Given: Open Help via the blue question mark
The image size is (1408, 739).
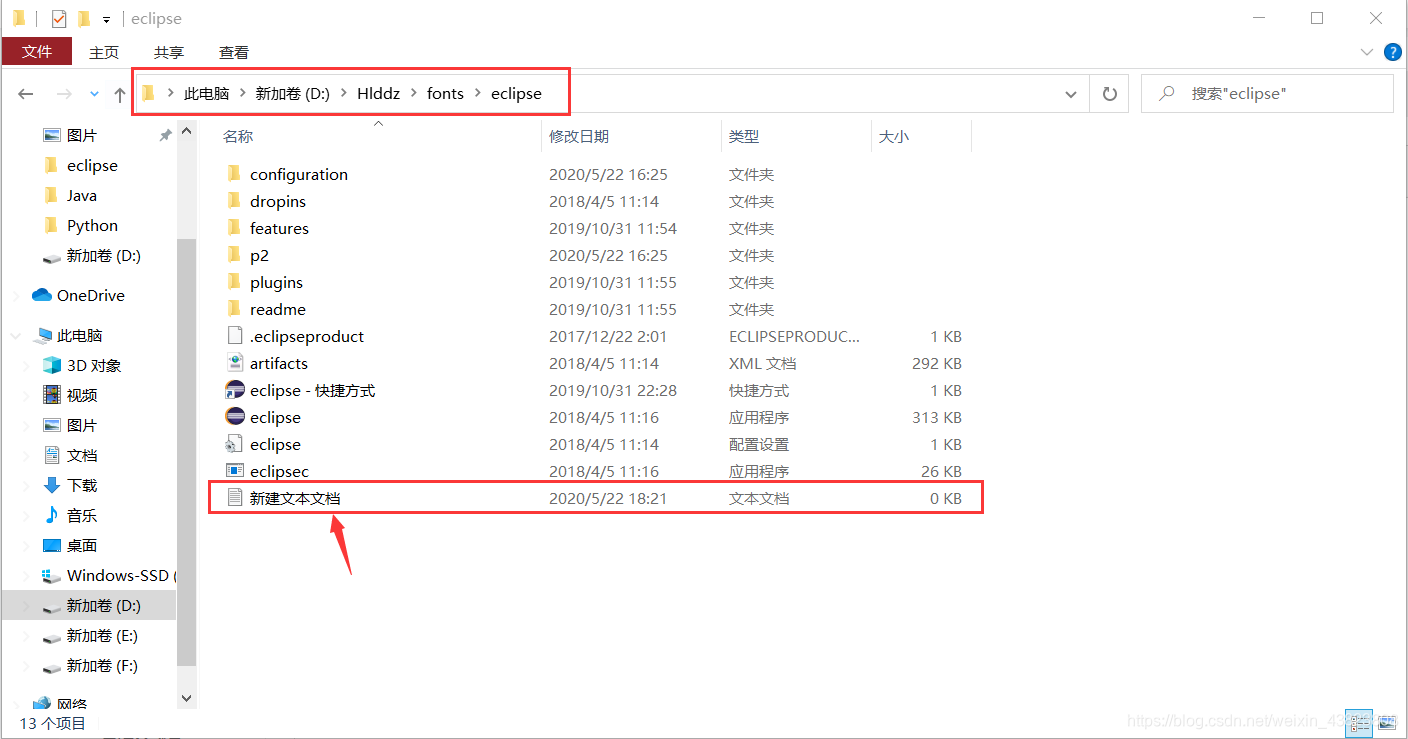Looking at the screenshot, I should [x=1392, y=52].
